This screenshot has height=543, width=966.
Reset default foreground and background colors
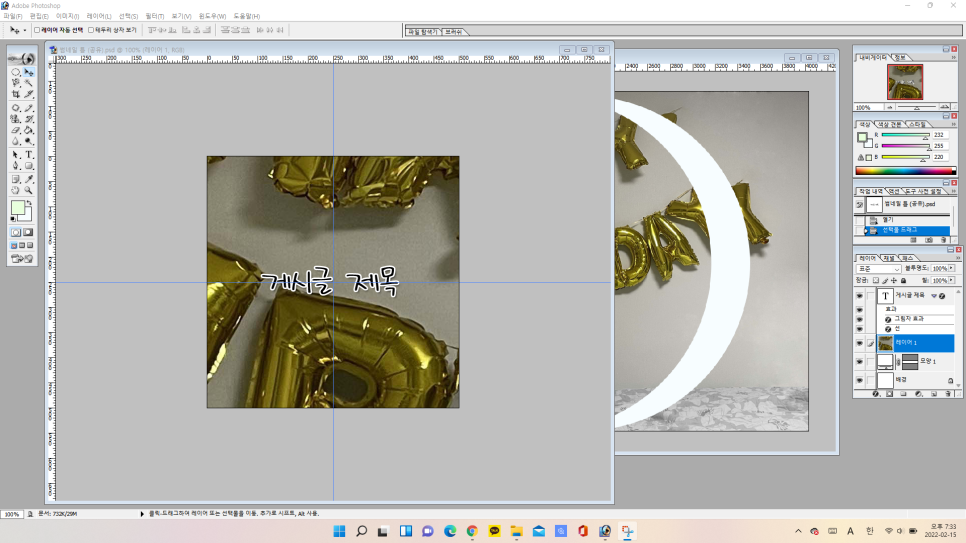[14, 219]
